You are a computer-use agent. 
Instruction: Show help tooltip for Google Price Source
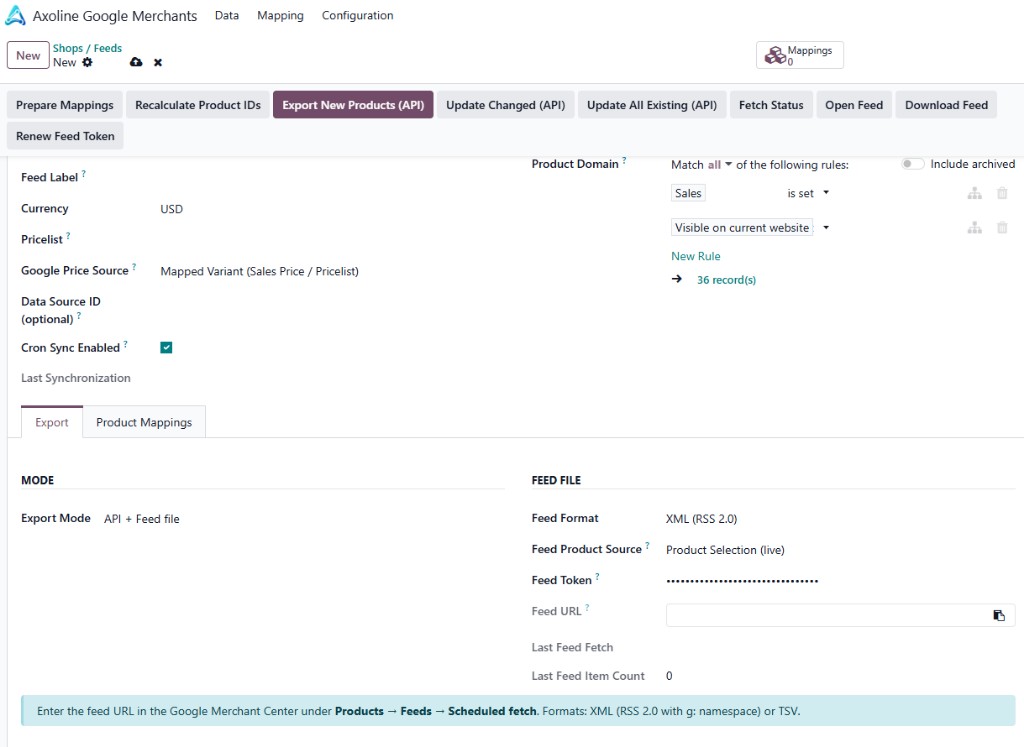(x=134, y=267)
